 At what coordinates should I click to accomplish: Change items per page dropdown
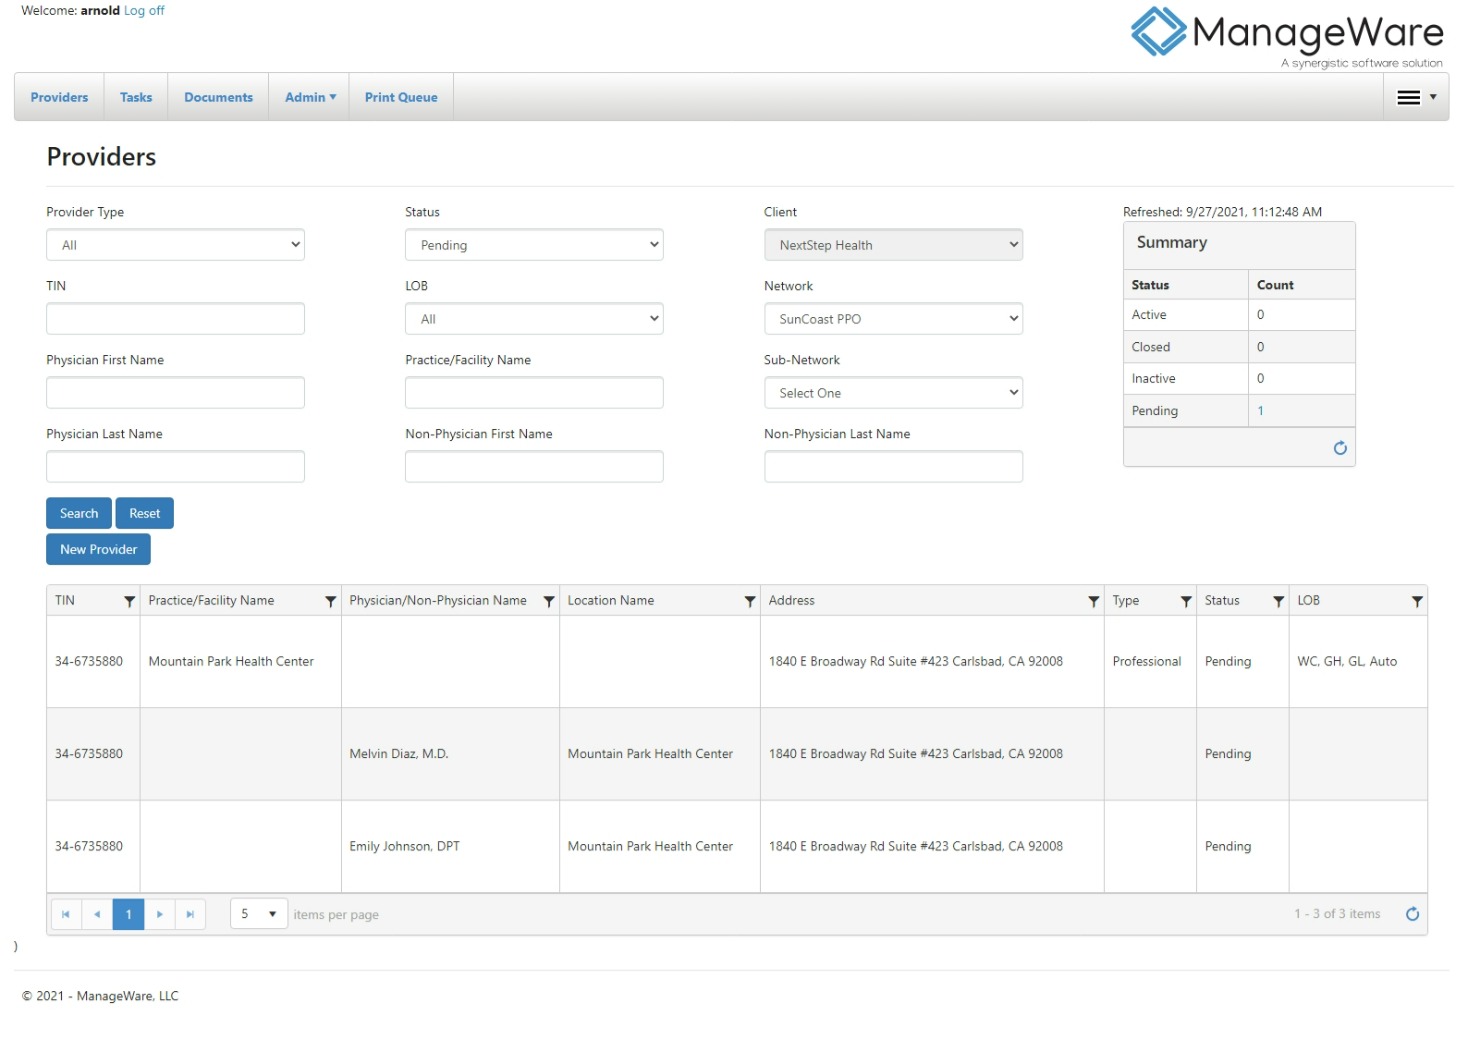click(x=259, y=914)
